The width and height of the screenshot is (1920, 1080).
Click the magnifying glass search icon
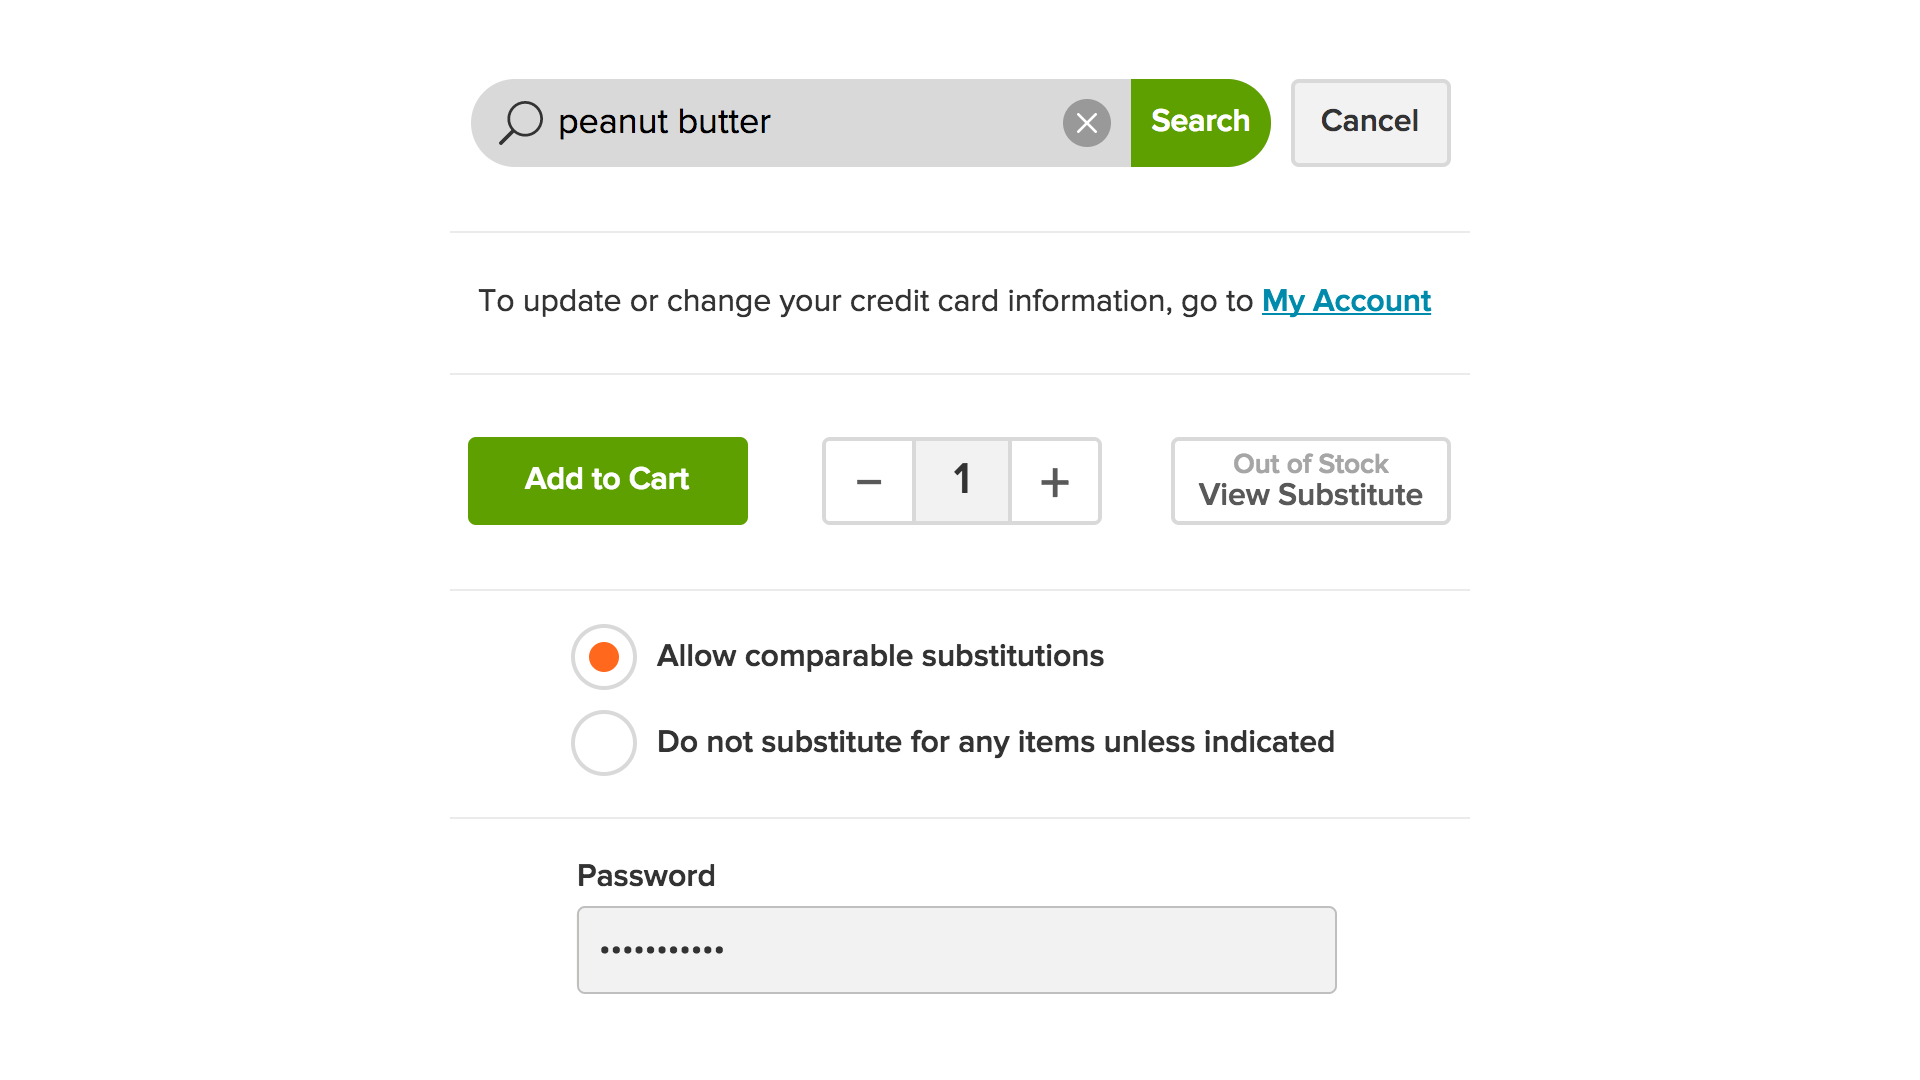click(x=521, y=123)
